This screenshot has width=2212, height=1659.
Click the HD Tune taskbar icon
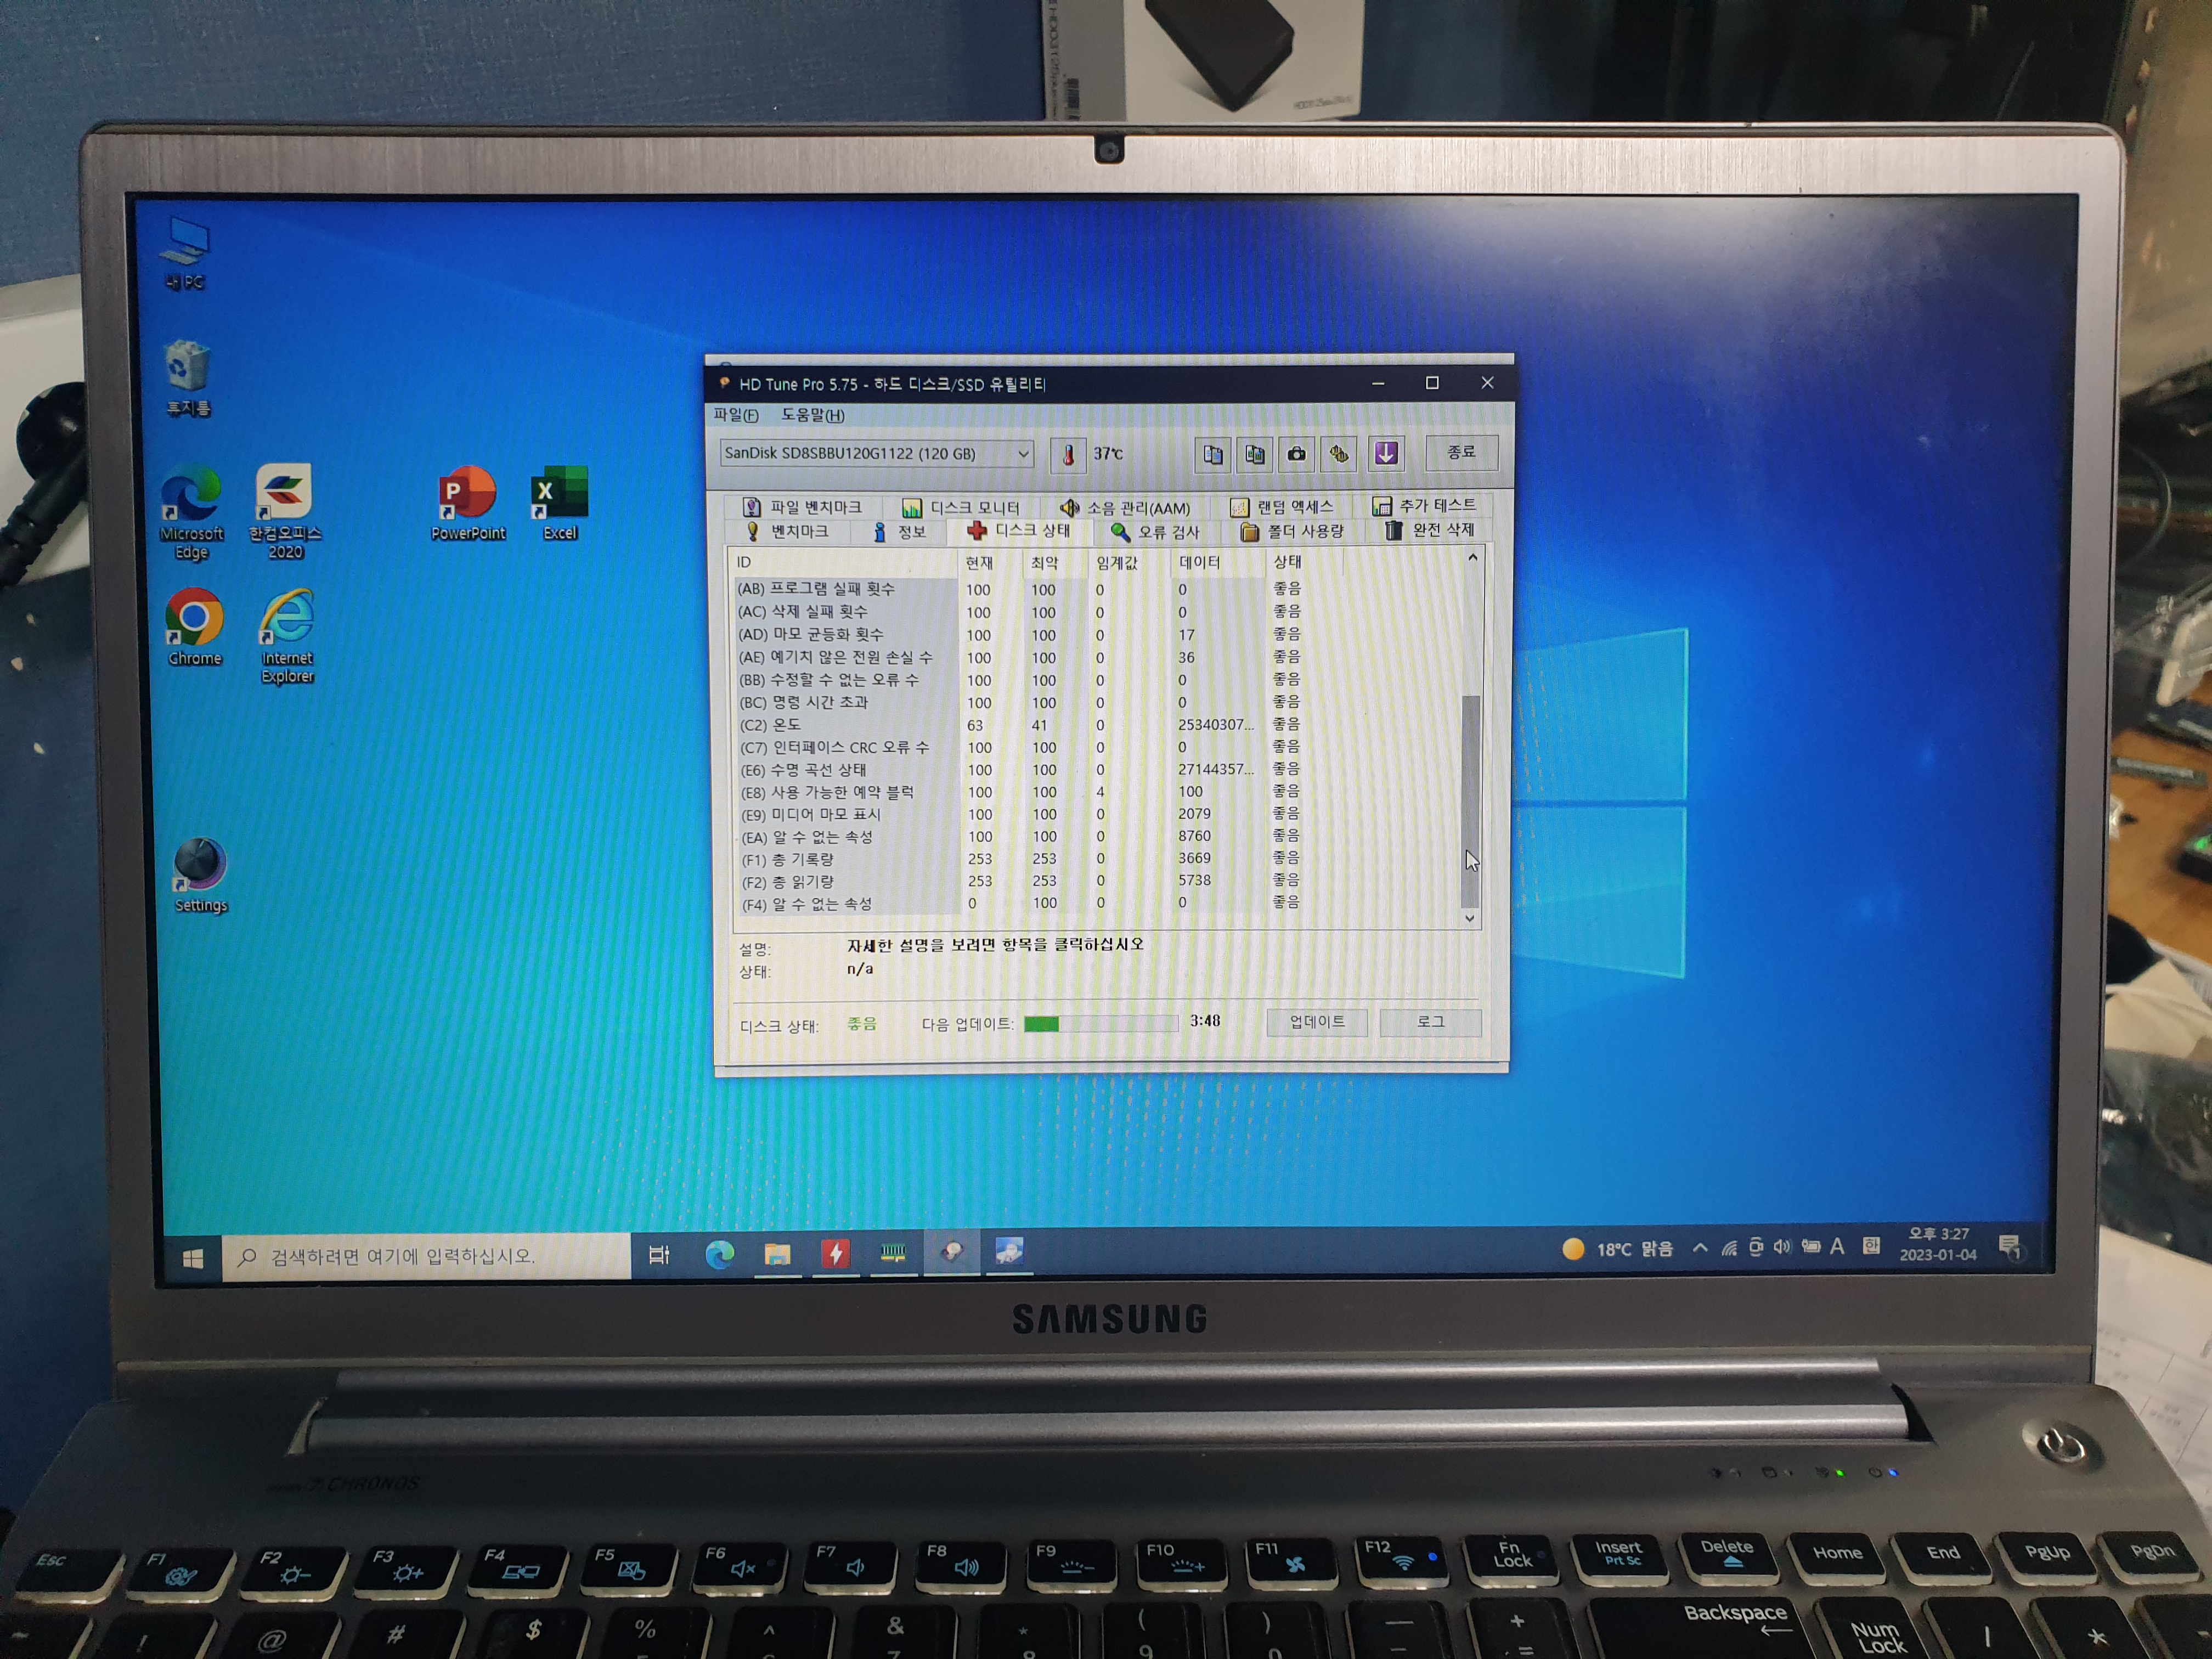point(951,1252)
